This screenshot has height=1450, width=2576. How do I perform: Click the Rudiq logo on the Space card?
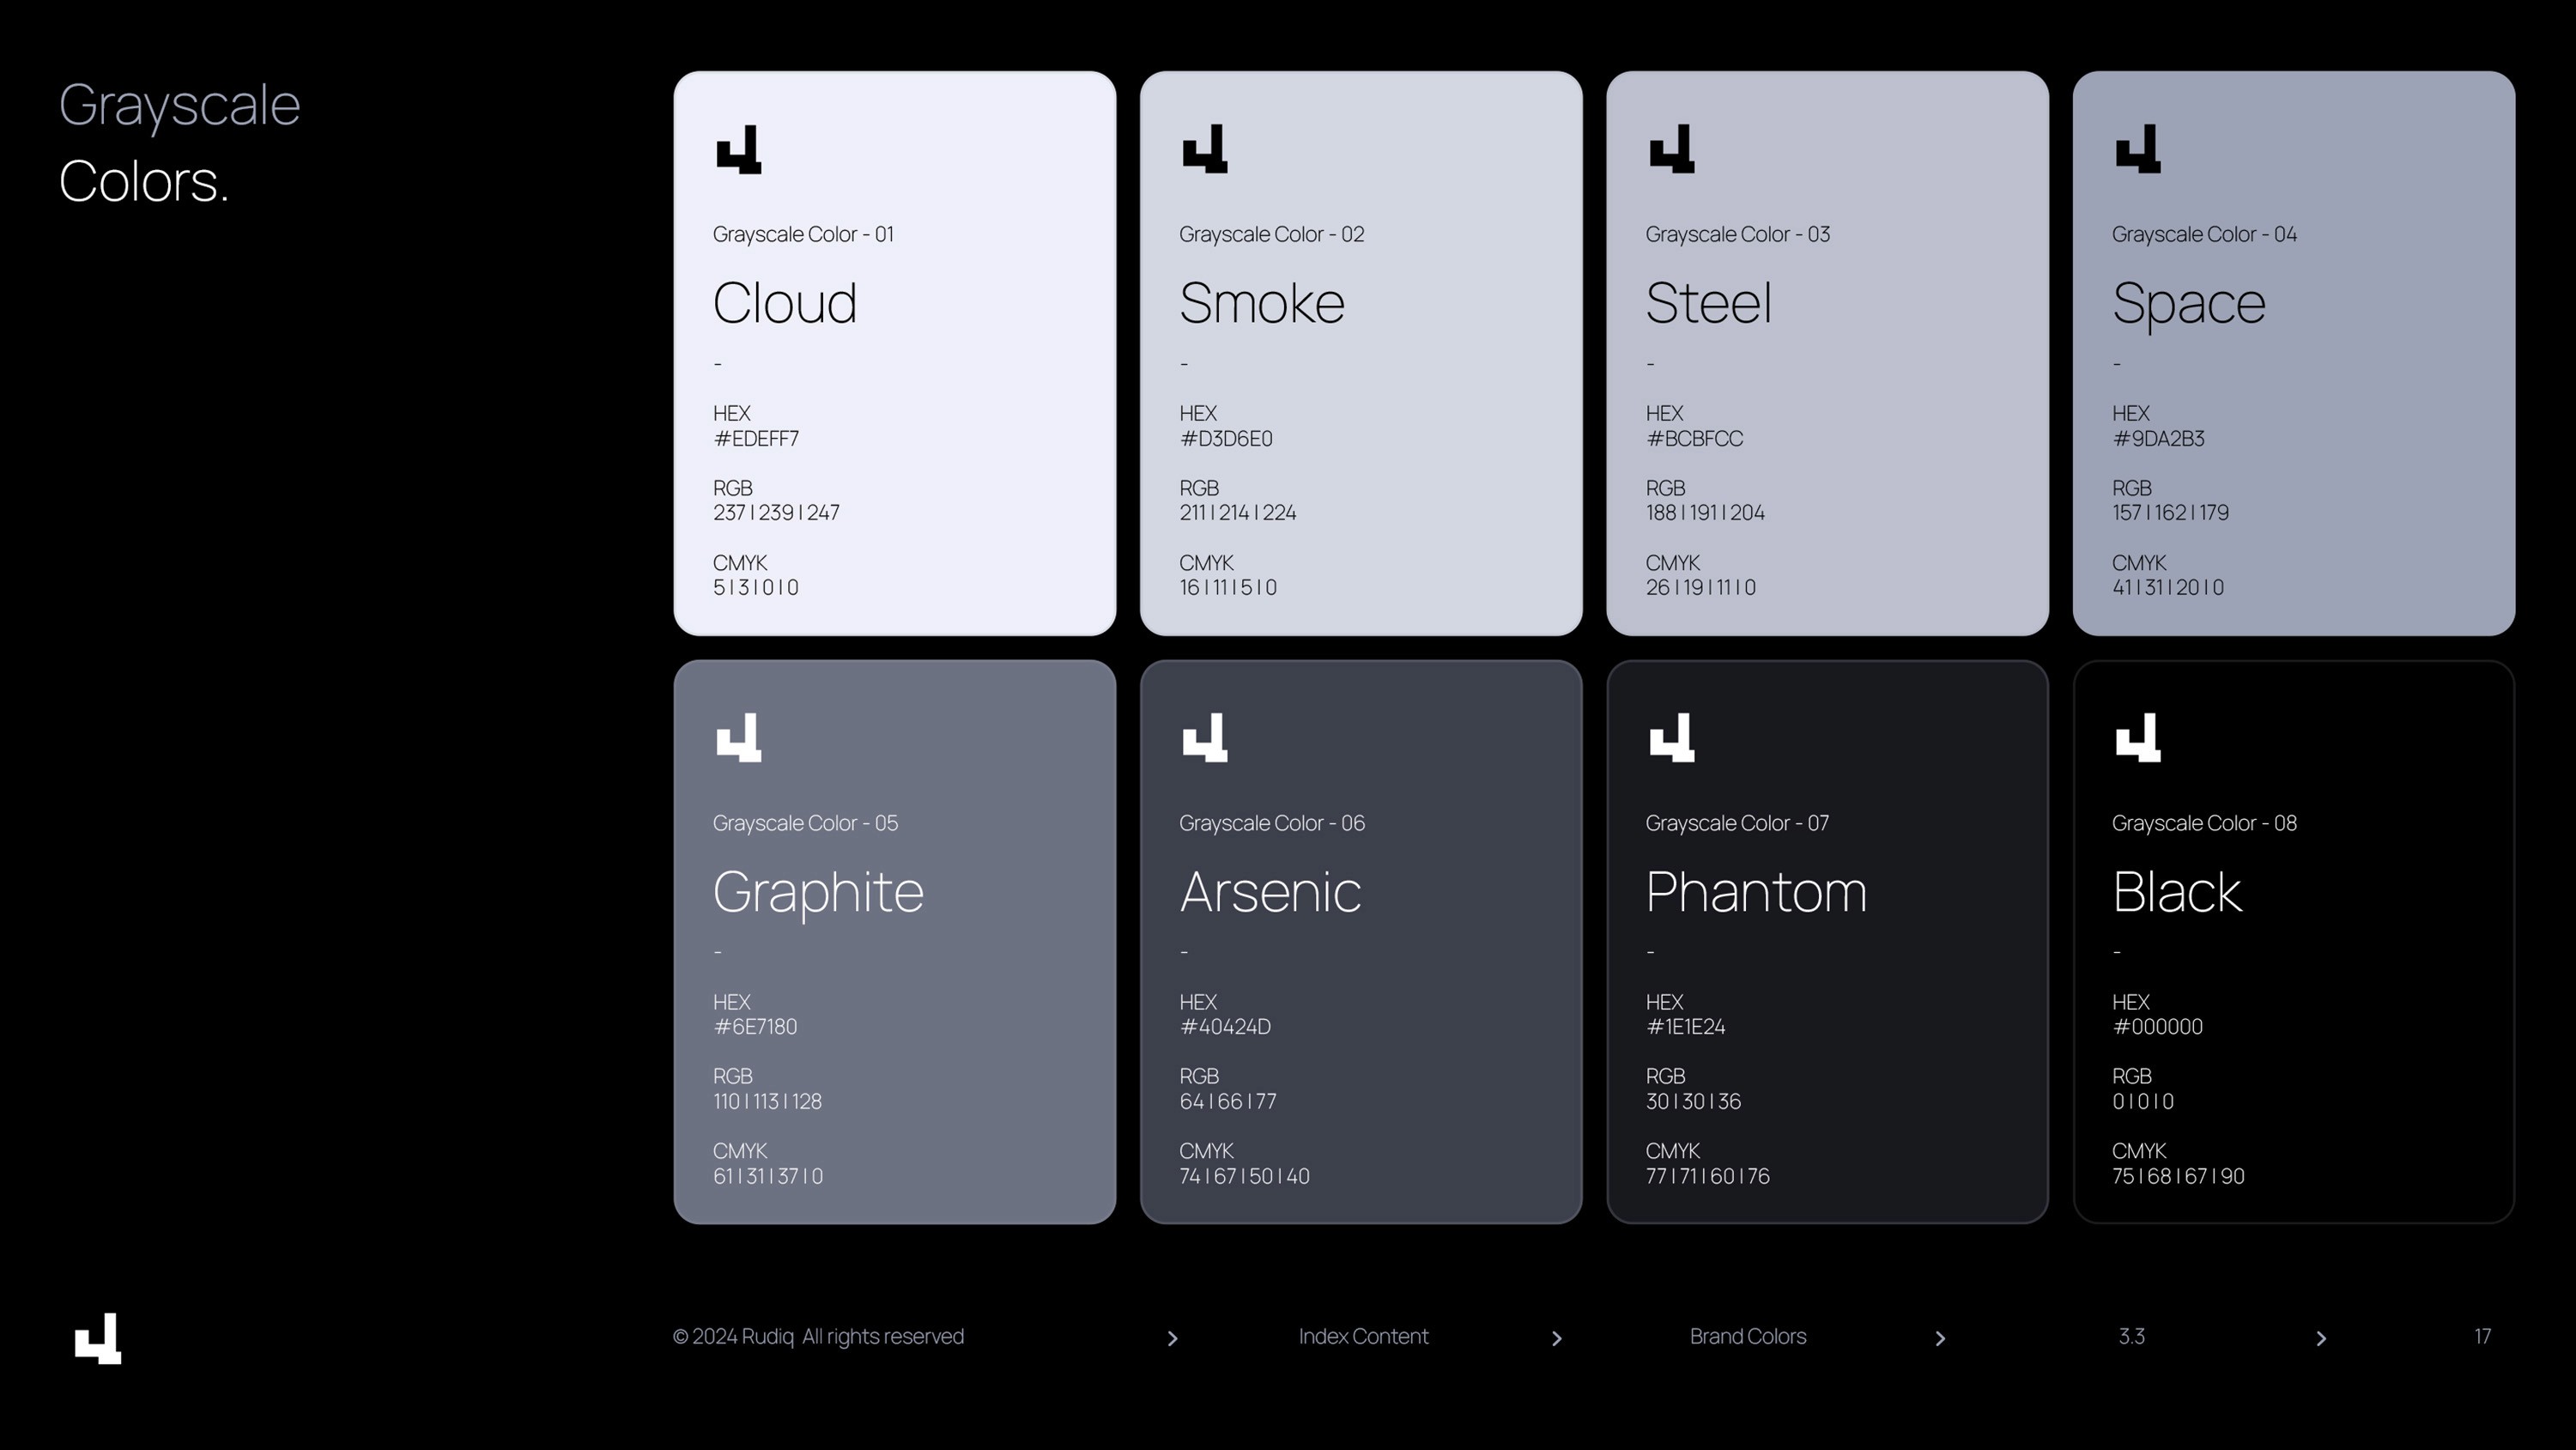pos(2138,149)
